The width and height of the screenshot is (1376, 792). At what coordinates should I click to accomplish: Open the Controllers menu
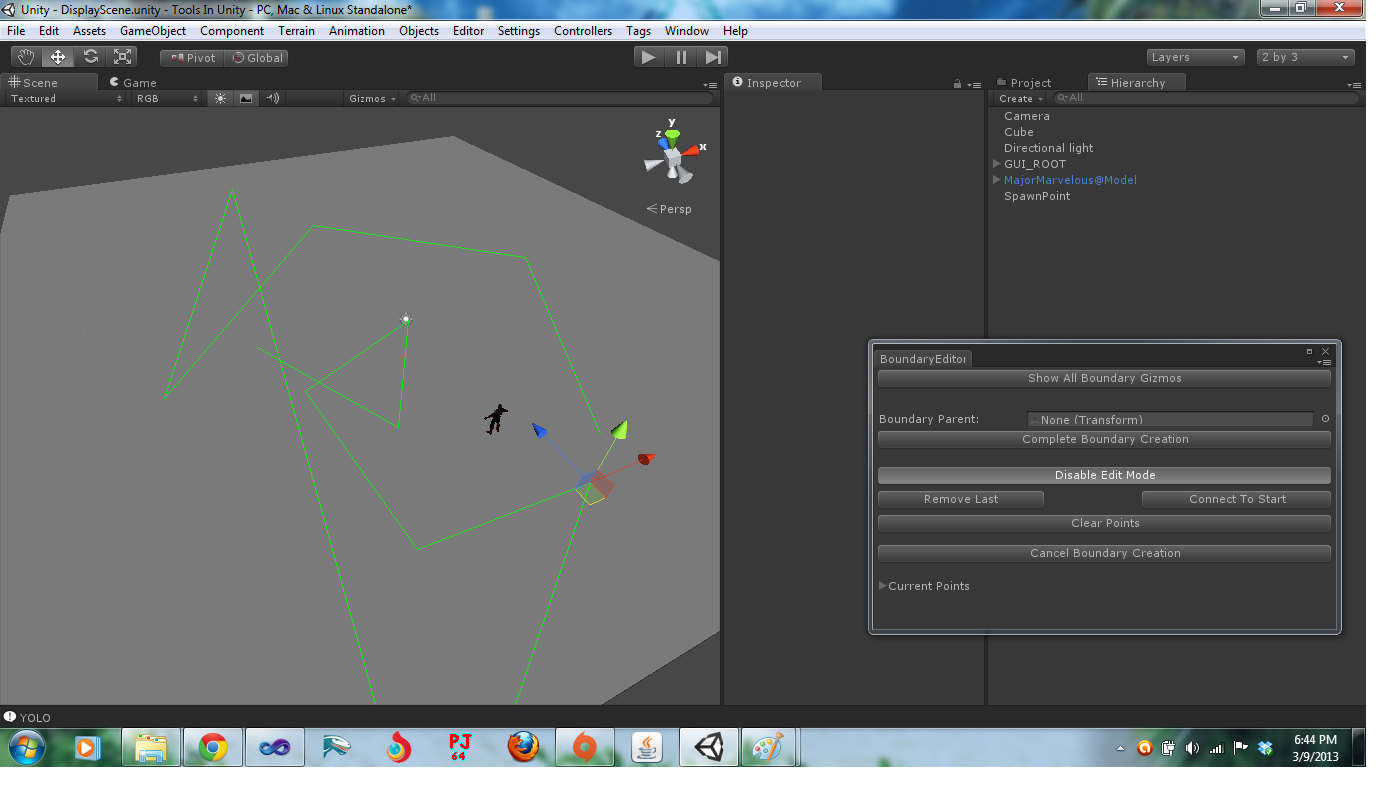click(x=583, y=31)
